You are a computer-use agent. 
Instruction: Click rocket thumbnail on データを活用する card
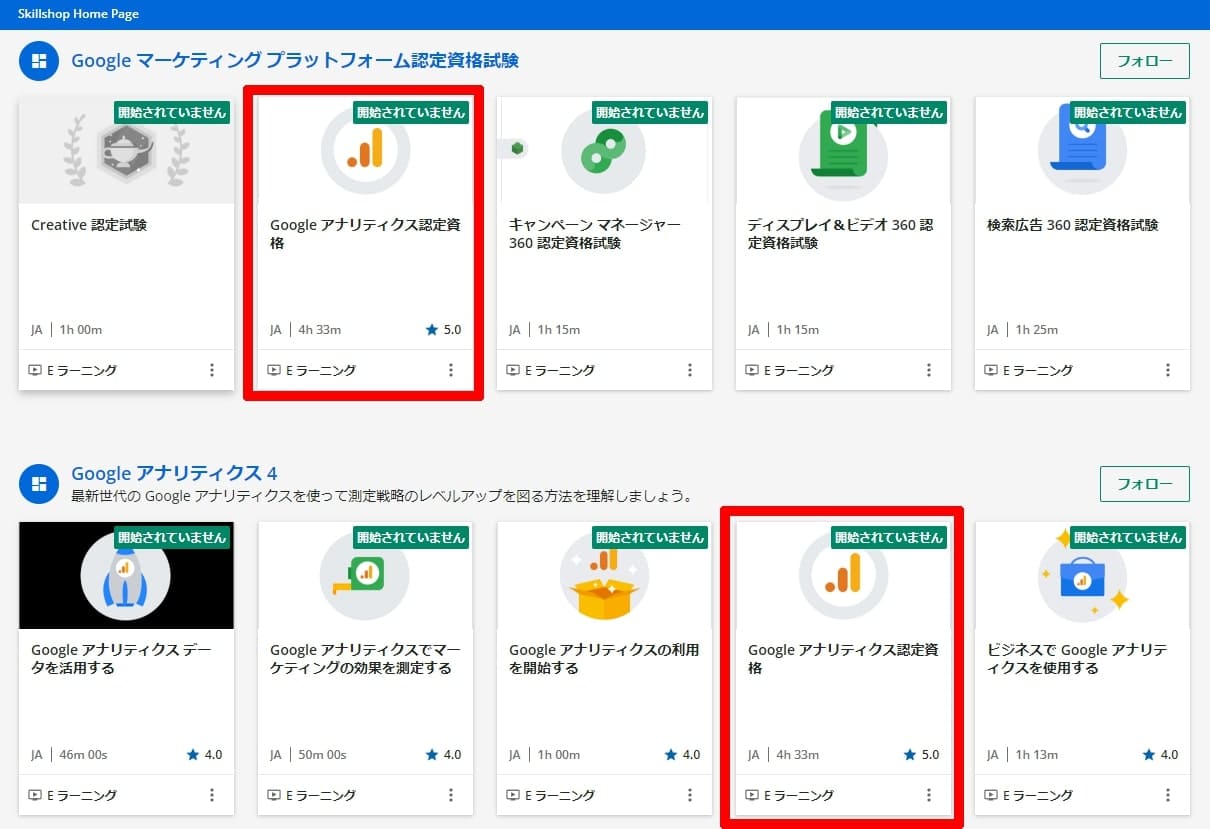[x=126, y=575]
